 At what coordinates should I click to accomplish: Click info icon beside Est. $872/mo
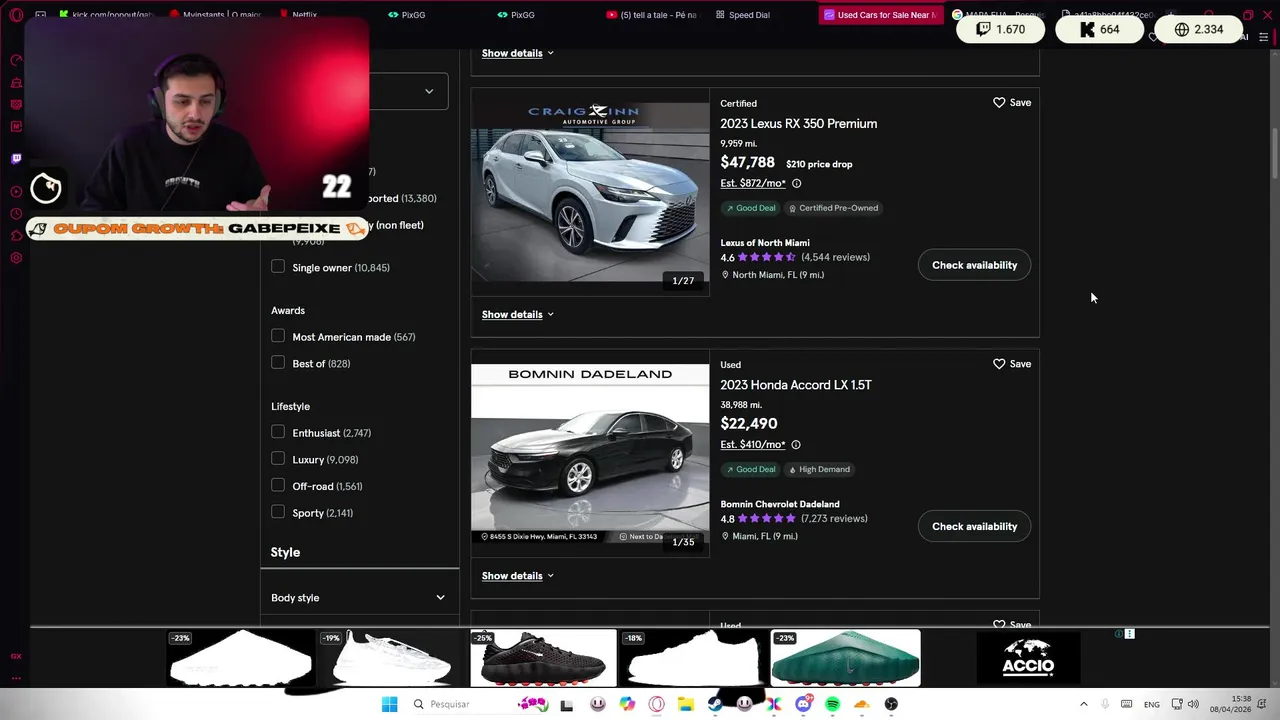[x=796, y=184]
